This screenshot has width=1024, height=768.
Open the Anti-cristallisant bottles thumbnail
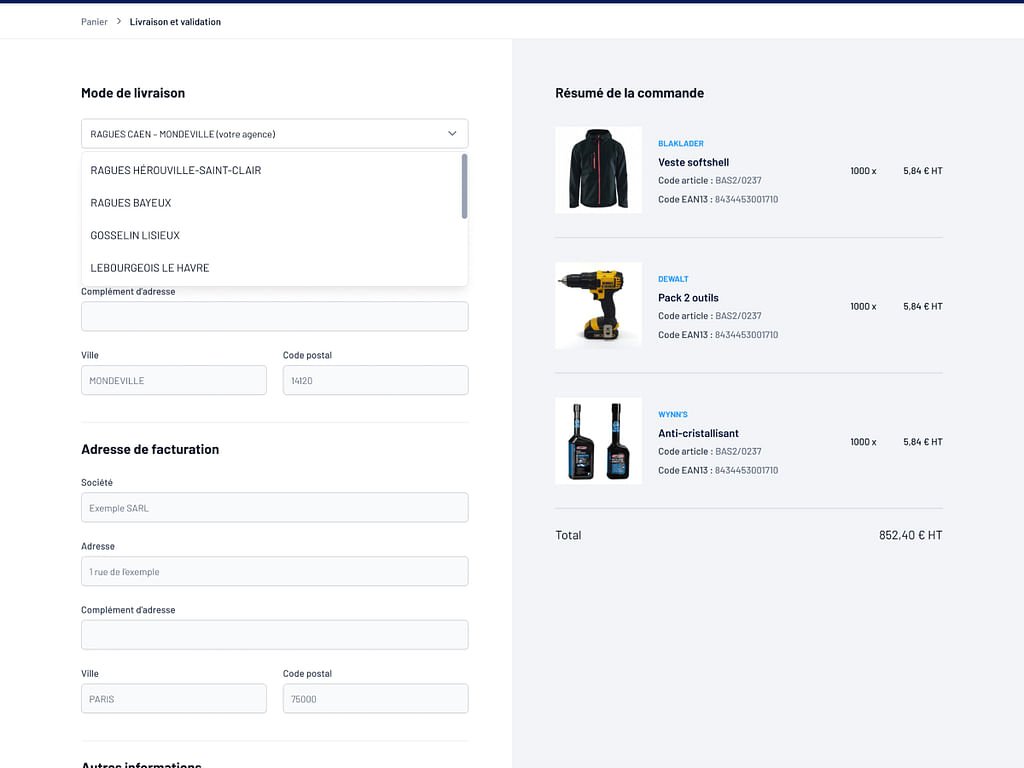[x=598, y=441]
